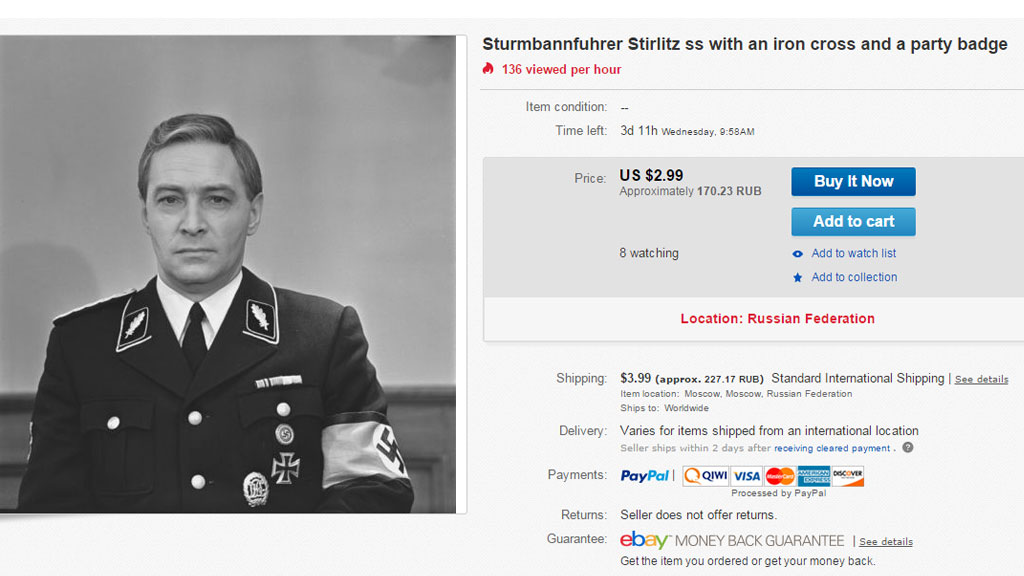Open the Add to collection link
The height and width of the screenshot is (576, 1024).
click(854, 278)
